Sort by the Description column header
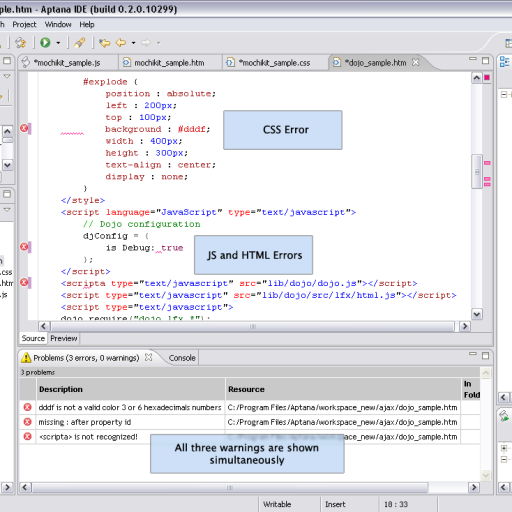This screenshot has height=512, width=512. point(130,389)
